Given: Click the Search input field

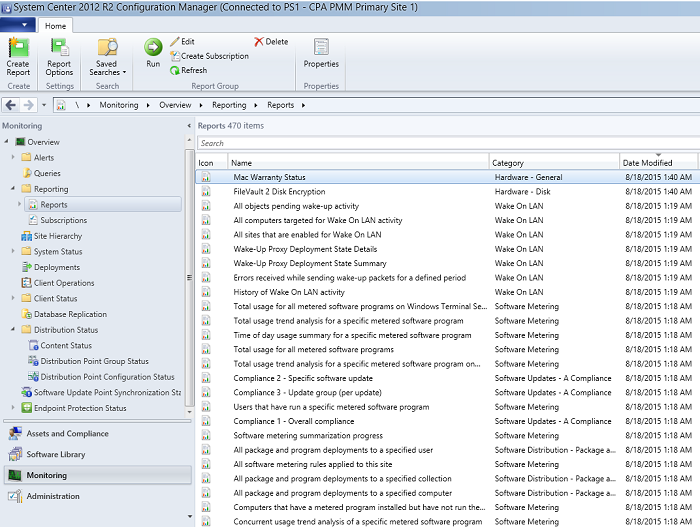Looking at the screenshot, I should [x=448, y=143].
